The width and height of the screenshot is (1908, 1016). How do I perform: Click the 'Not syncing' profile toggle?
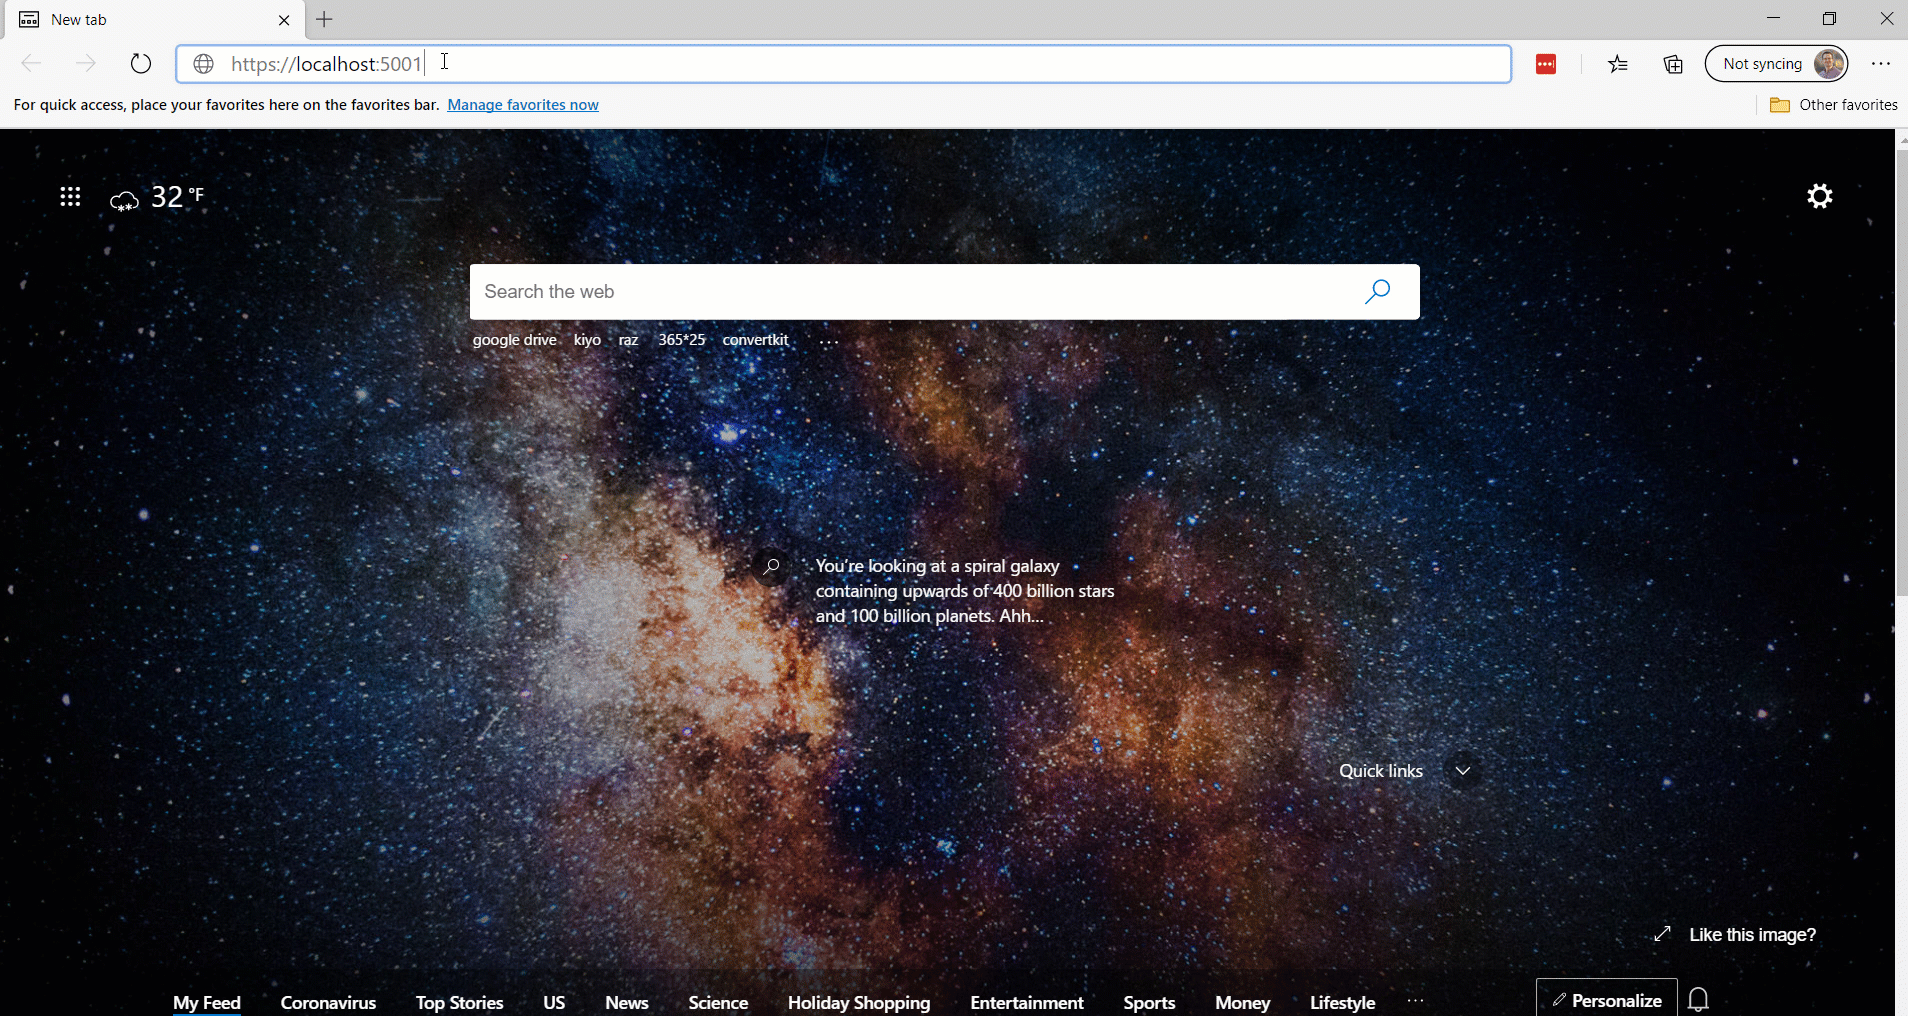click(x=1777, y=63)
